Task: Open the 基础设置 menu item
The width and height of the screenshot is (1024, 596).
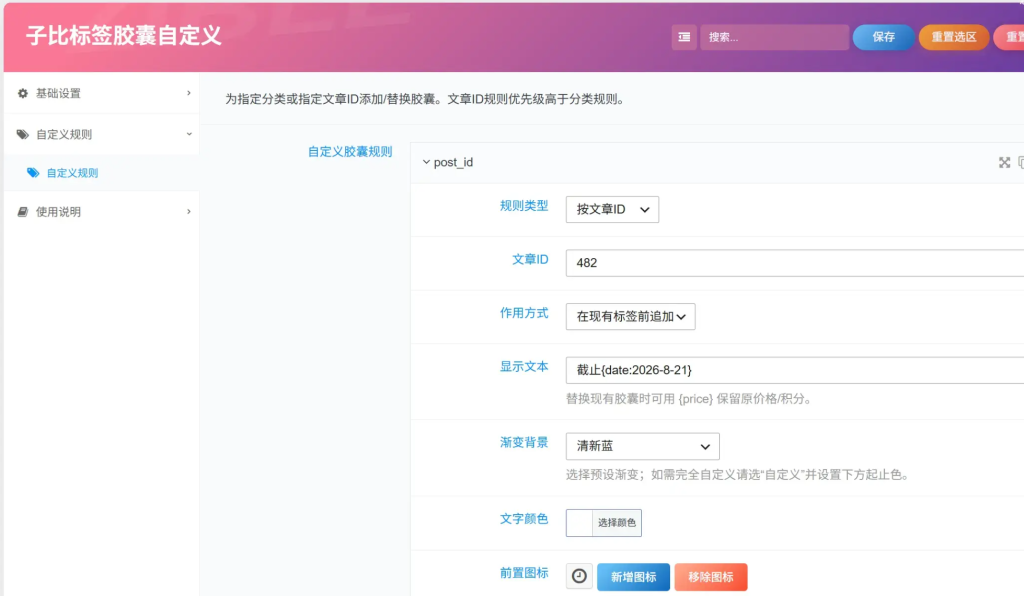Action: (102, 93)
